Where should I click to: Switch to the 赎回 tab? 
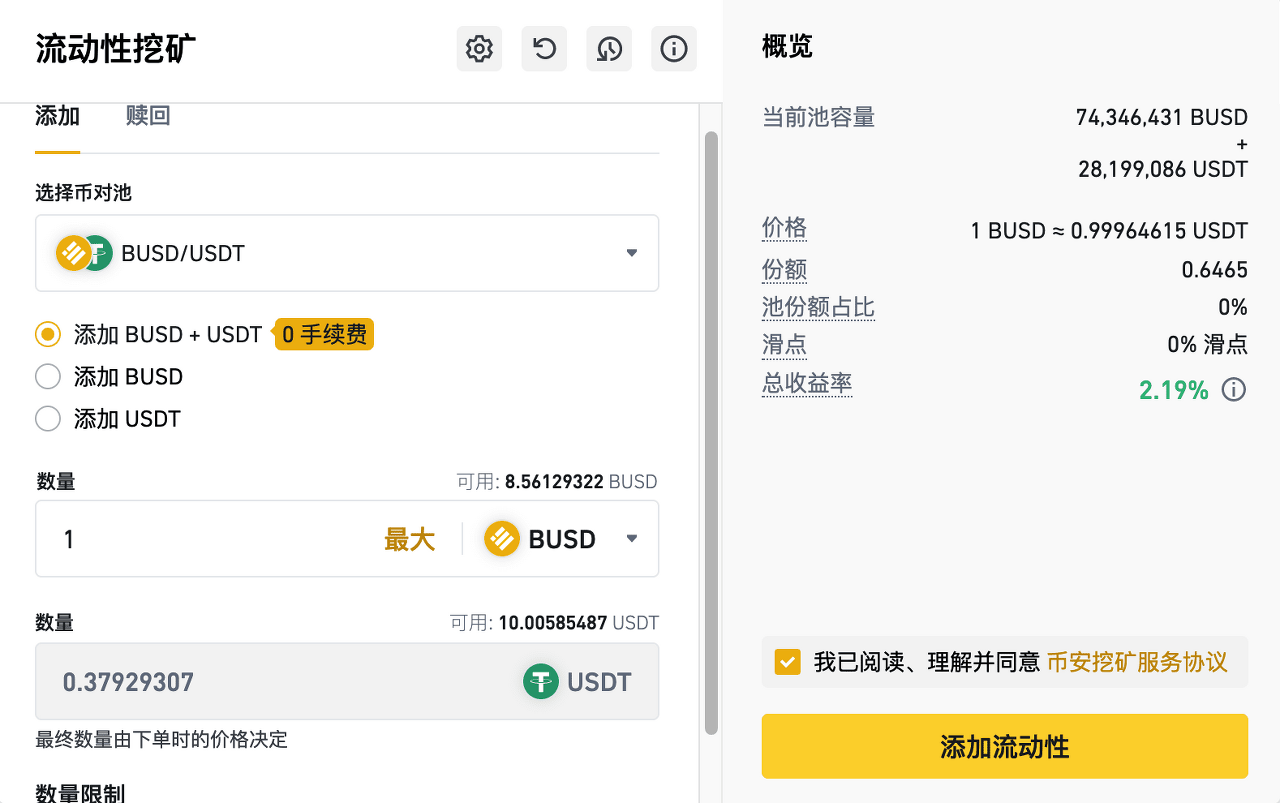pos(148,116)
